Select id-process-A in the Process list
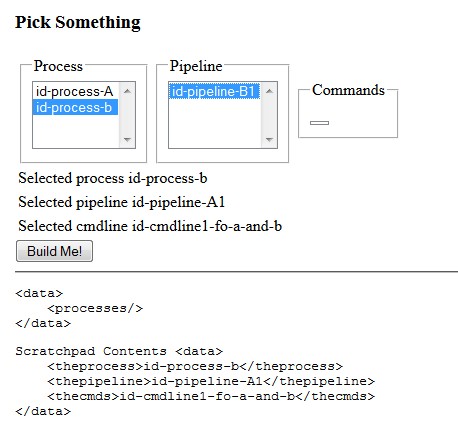 (75, 91)
